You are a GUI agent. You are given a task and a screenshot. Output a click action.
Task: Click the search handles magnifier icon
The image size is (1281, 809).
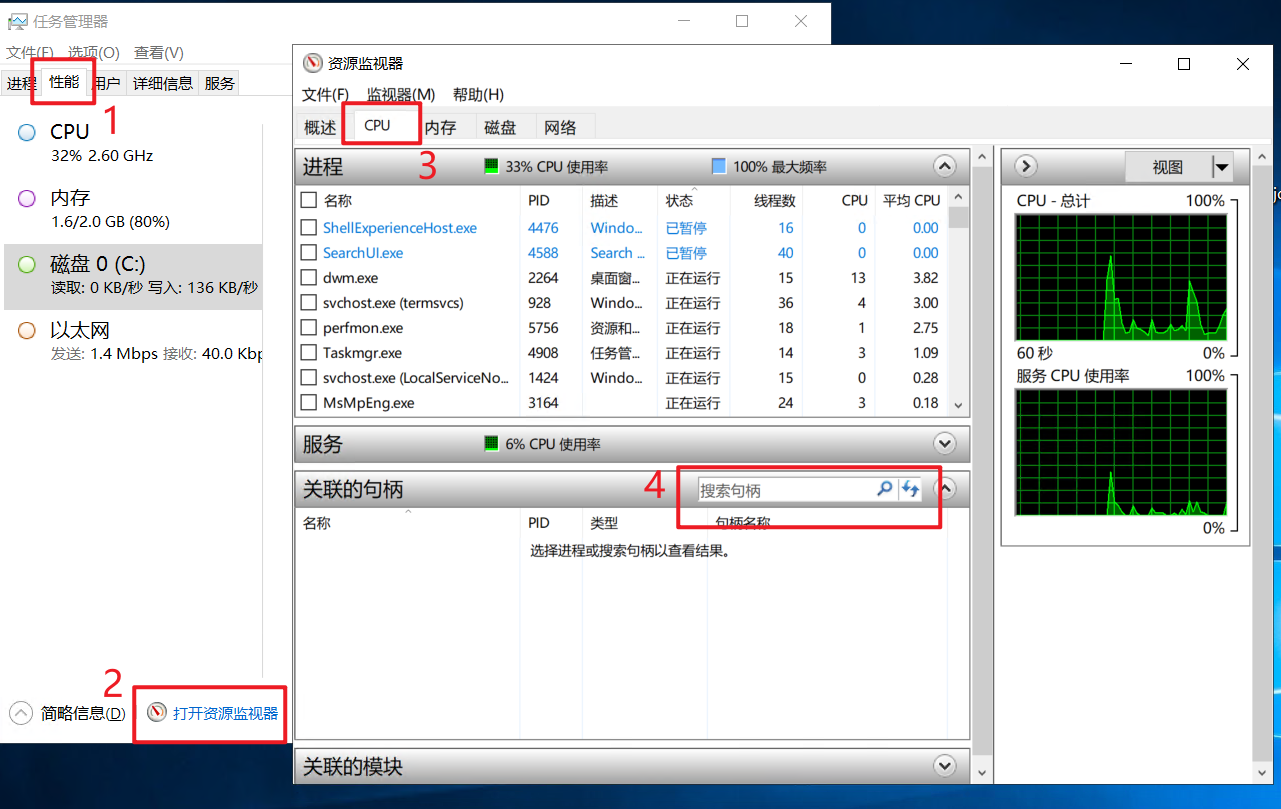884,489
